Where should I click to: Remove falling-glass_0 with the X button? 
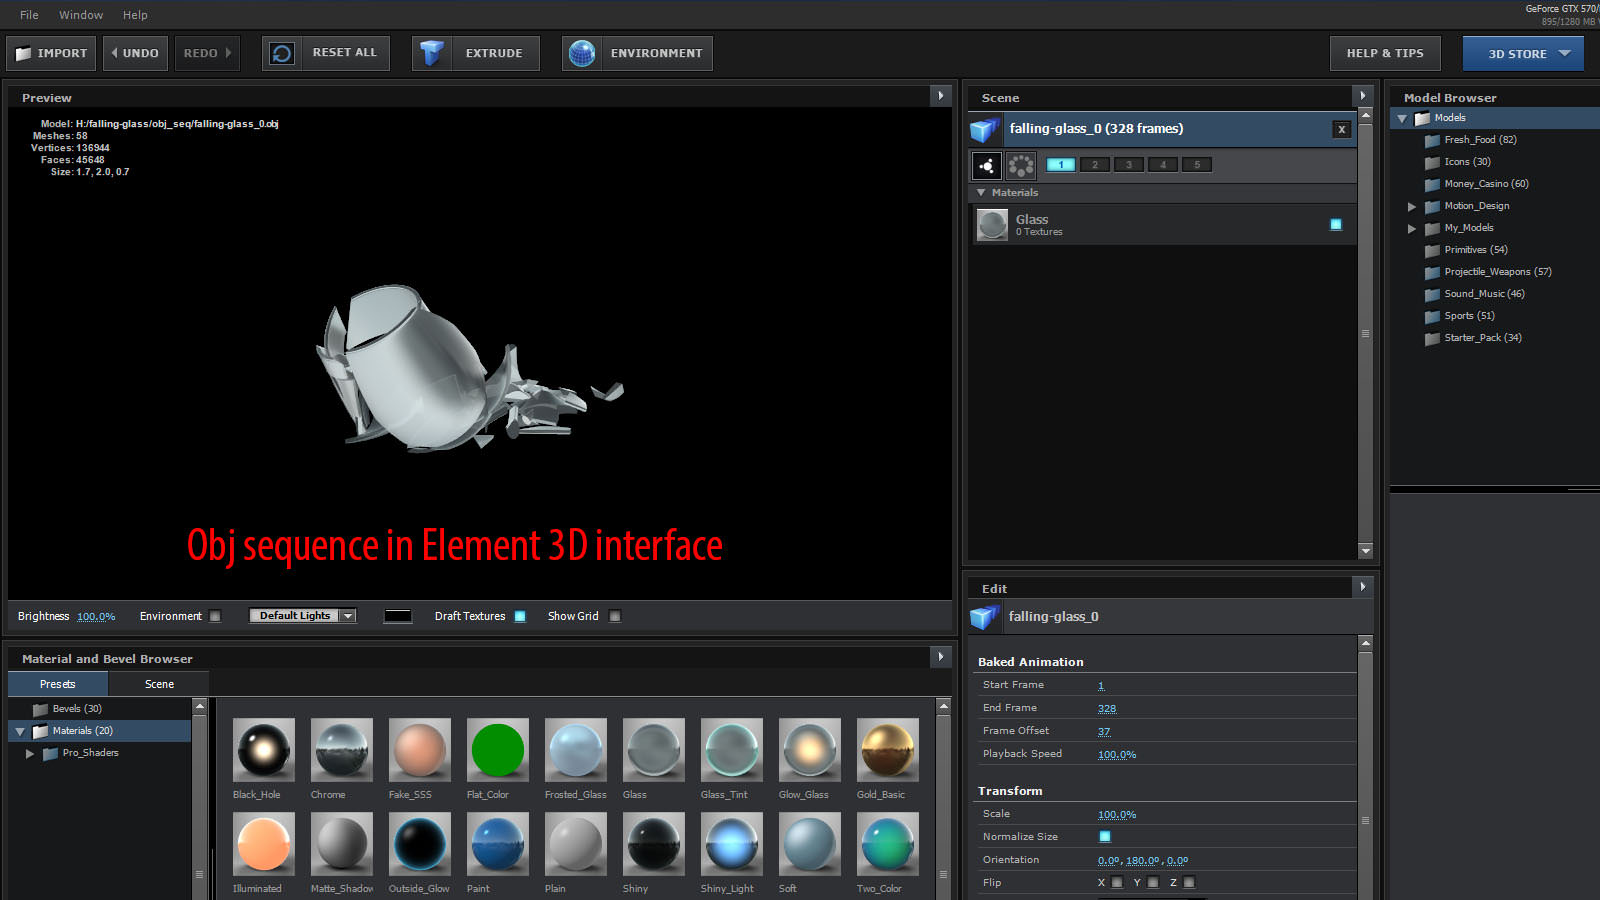click(x=1342, y=129)
